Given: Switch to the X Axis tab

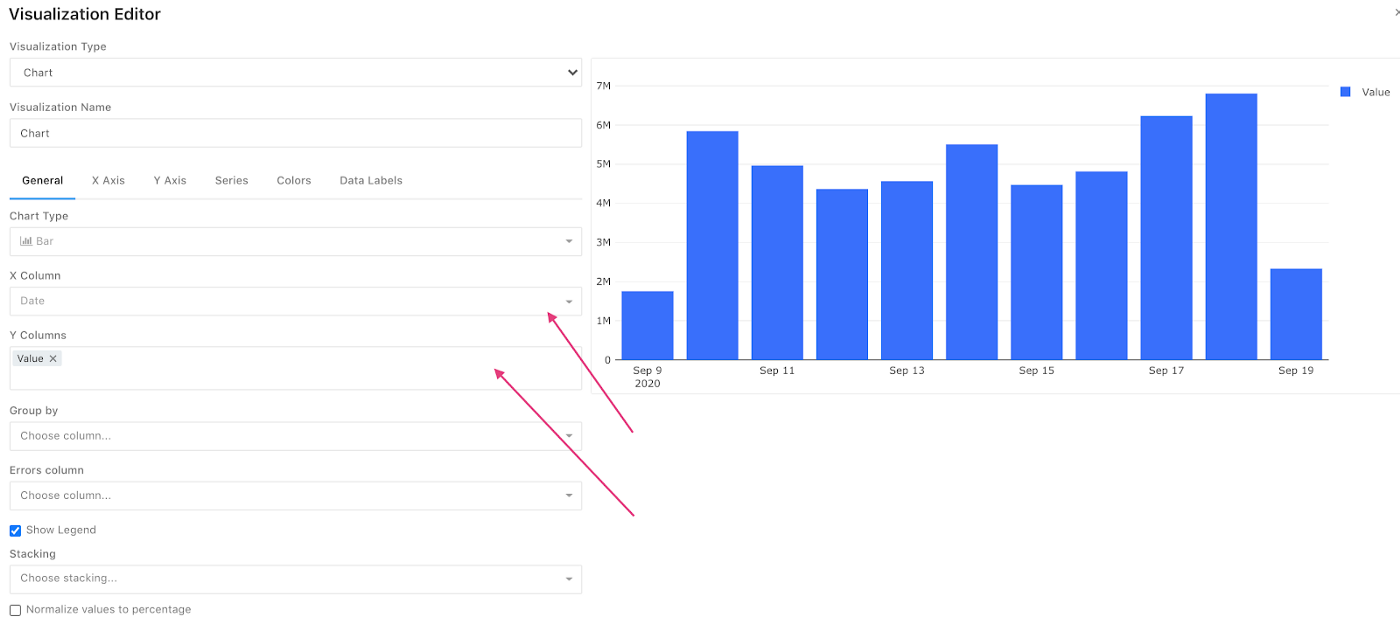Looking at the screenshot, I should tap(108, 180).
